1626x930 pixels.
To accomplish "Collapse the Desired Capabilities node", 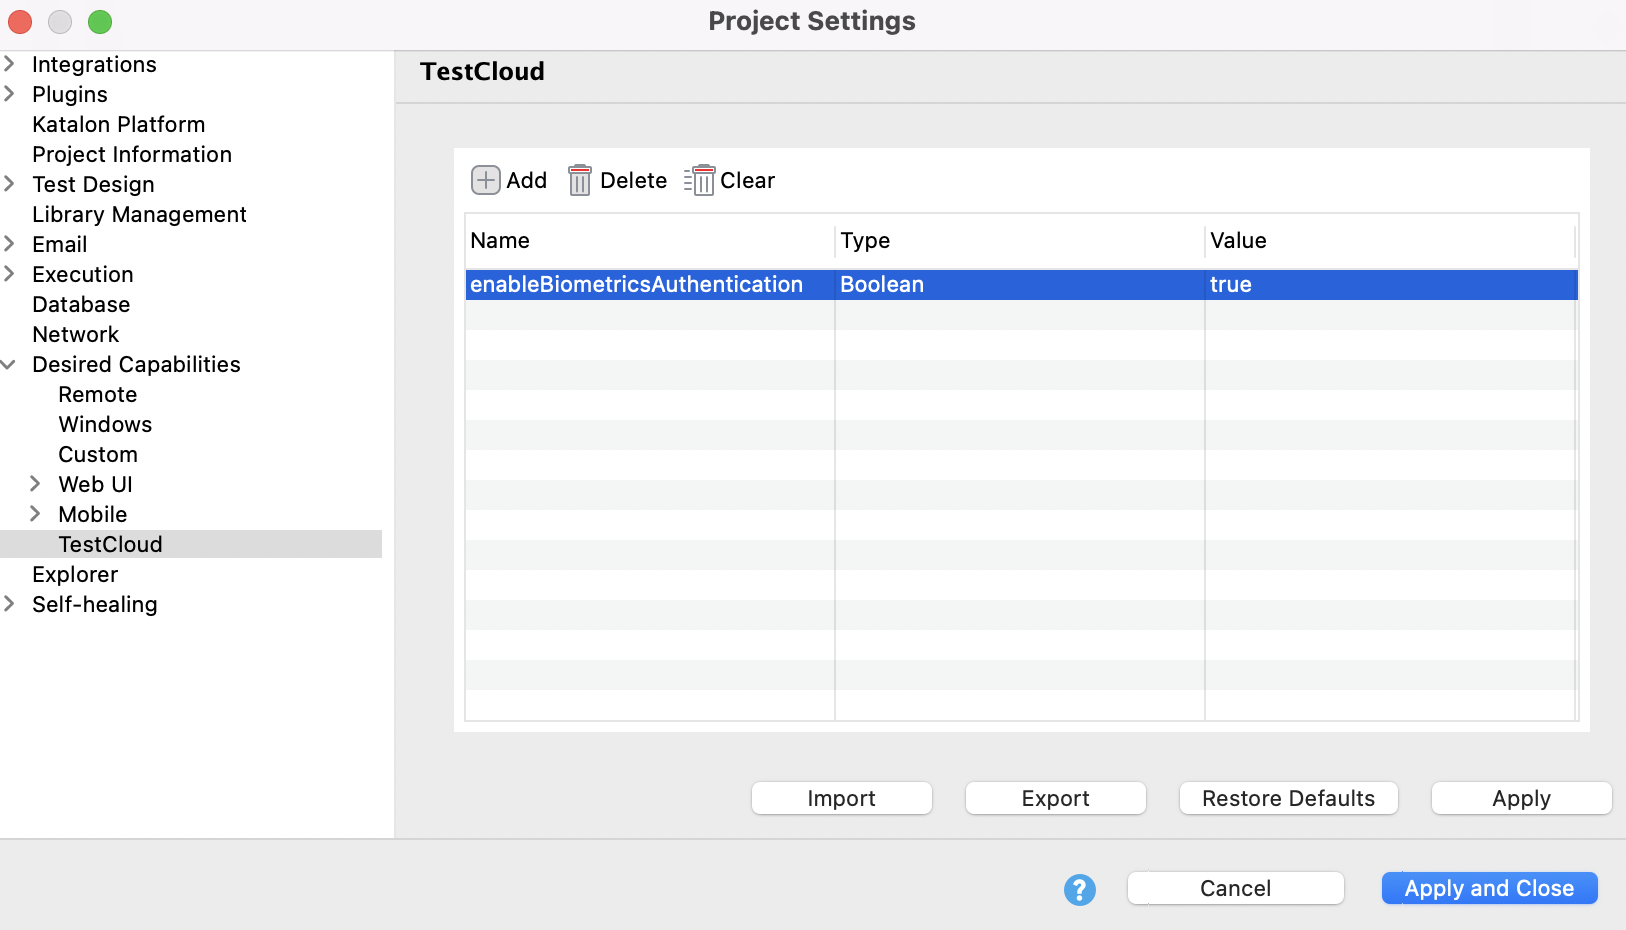I will (9, 364).
